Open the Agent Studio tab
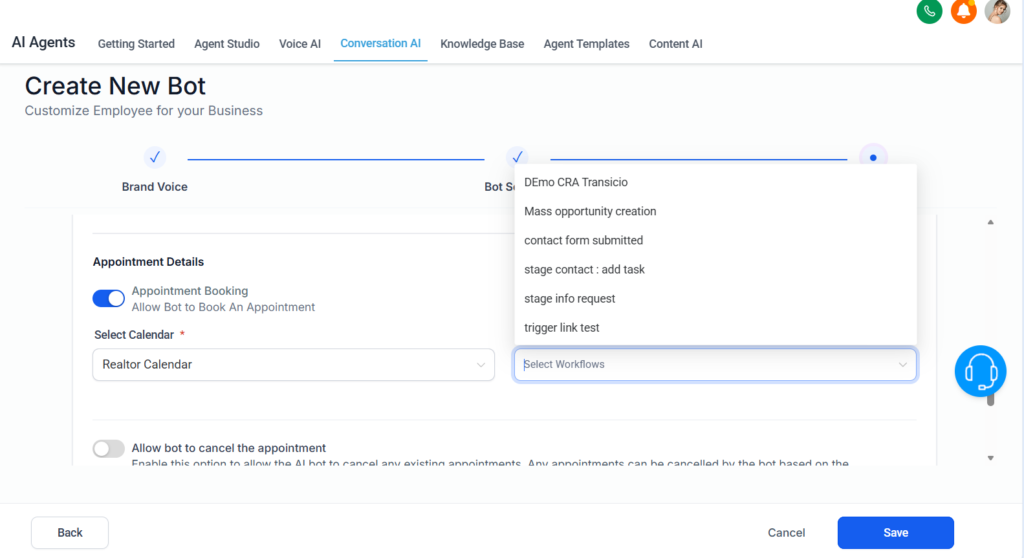The image size is (1024, 558). (227, 44)
